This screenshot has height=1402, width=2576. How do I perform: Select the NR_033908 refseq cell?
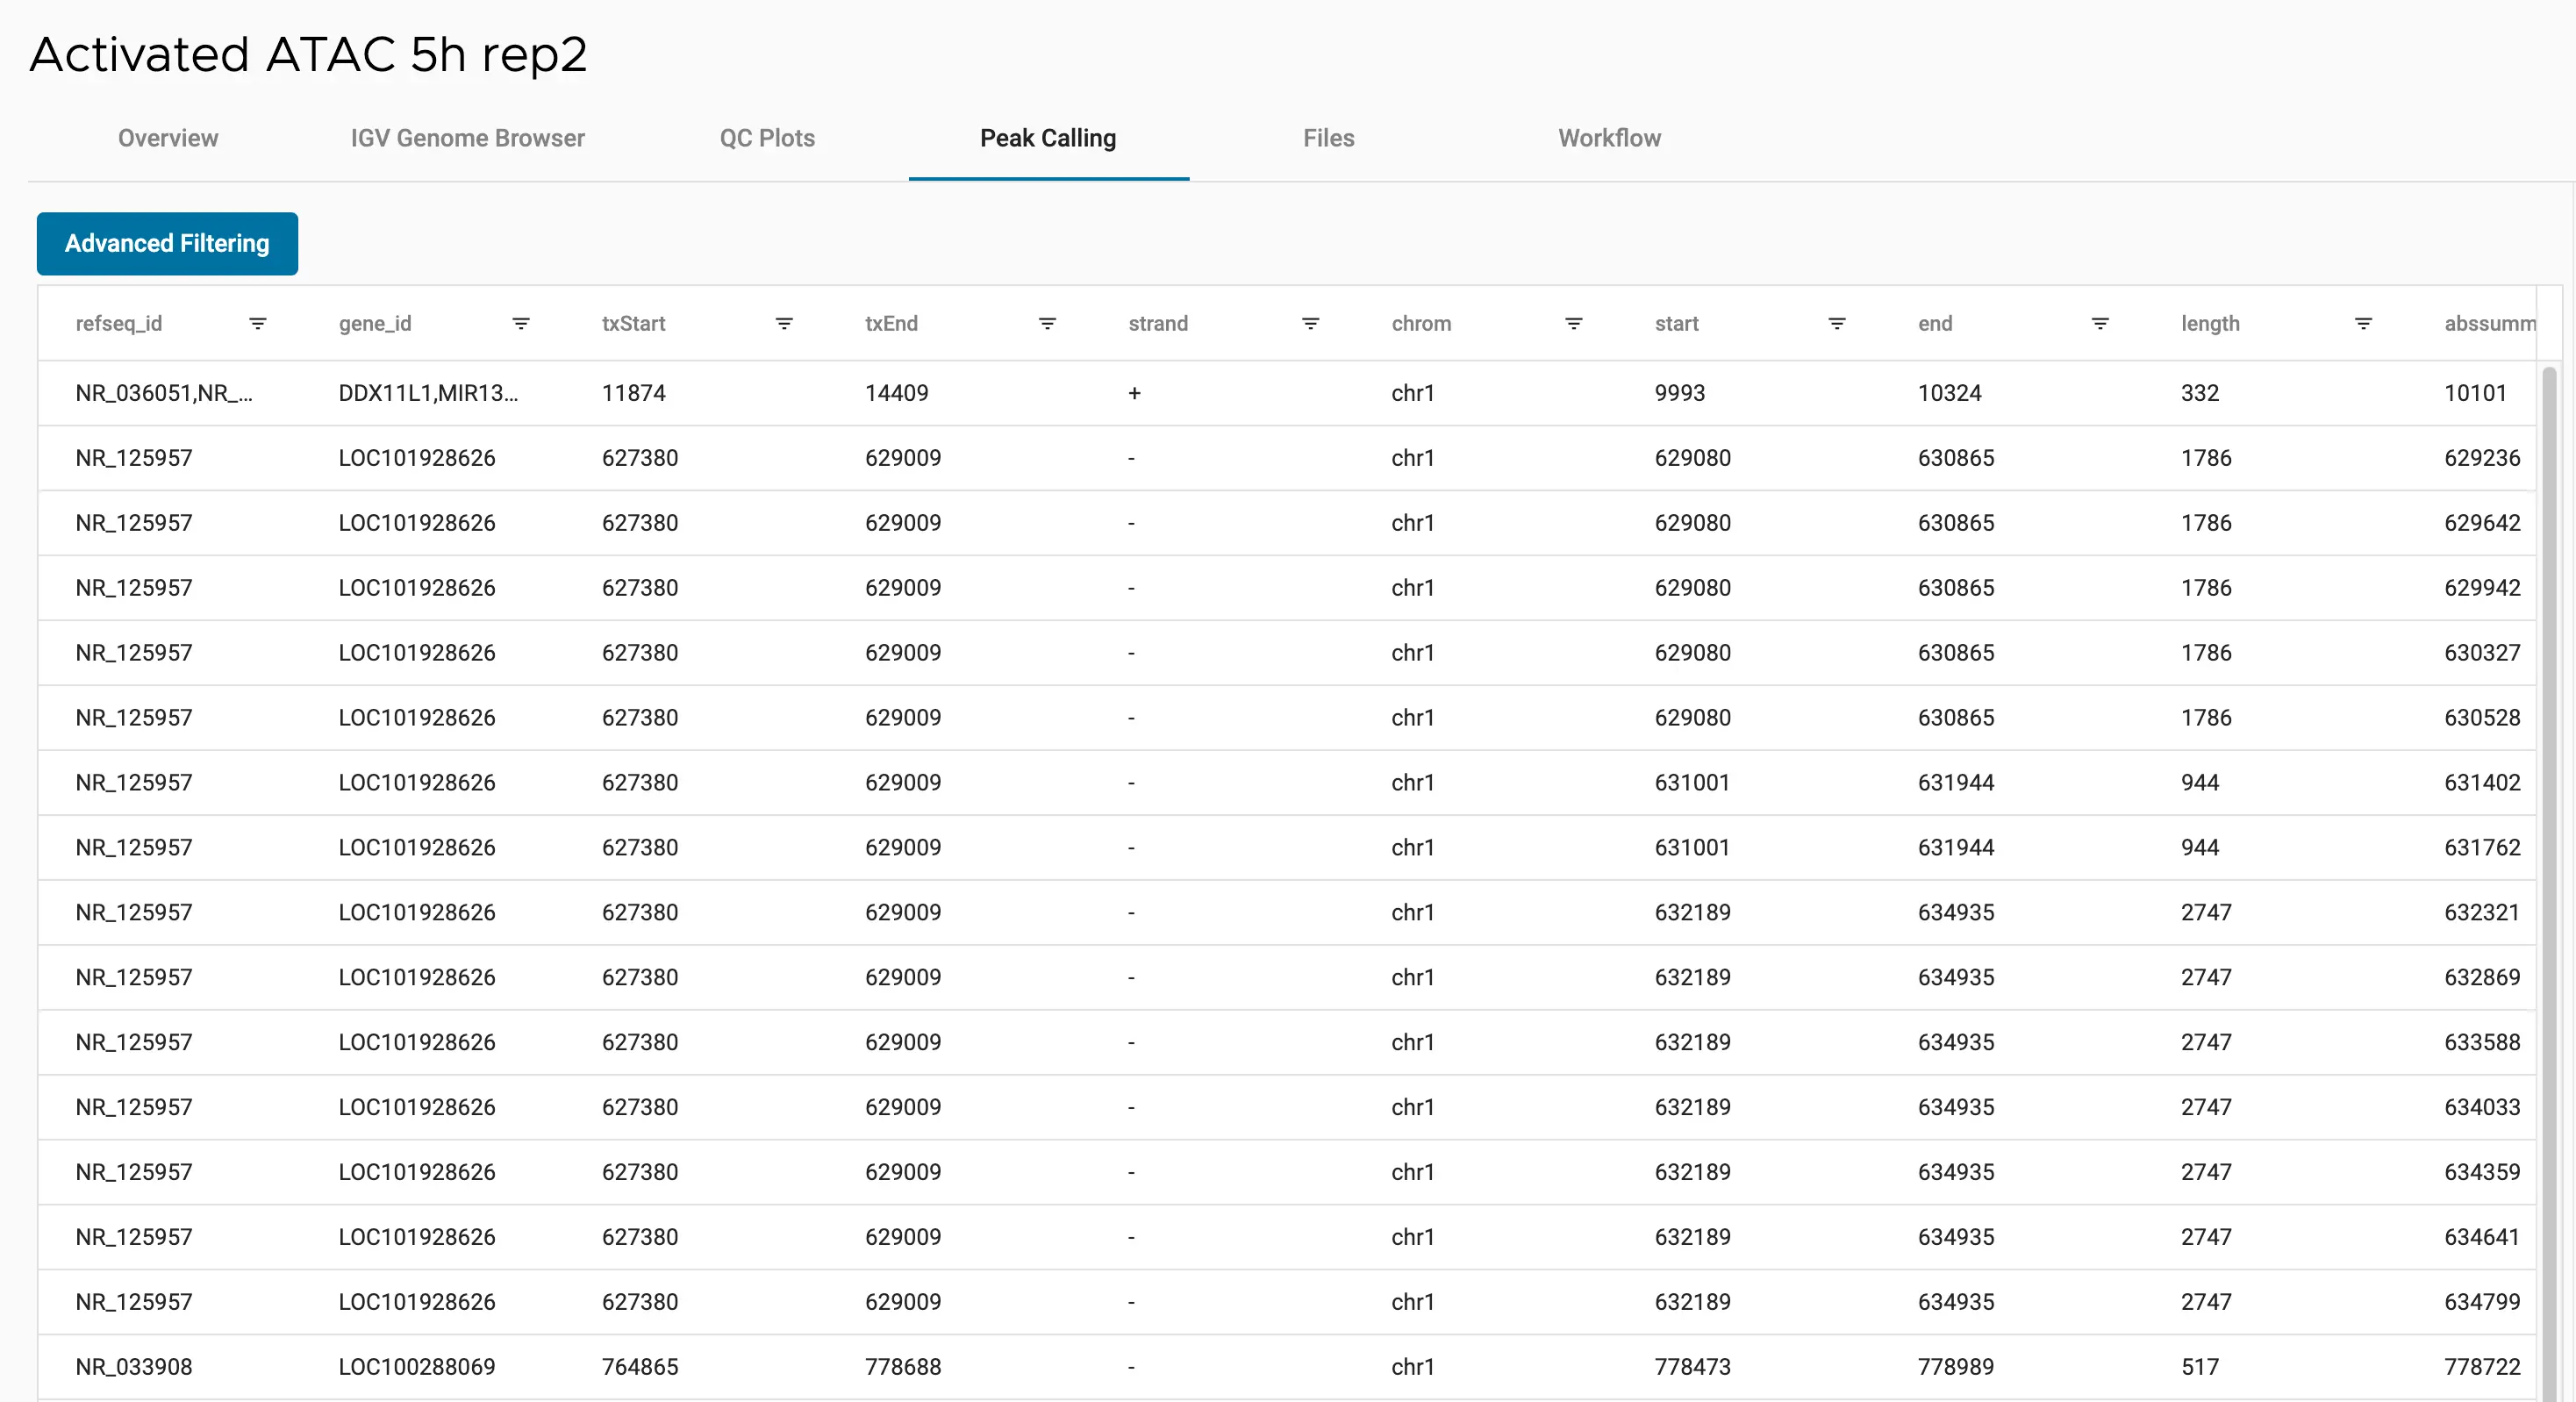(x=134, y=1368)
